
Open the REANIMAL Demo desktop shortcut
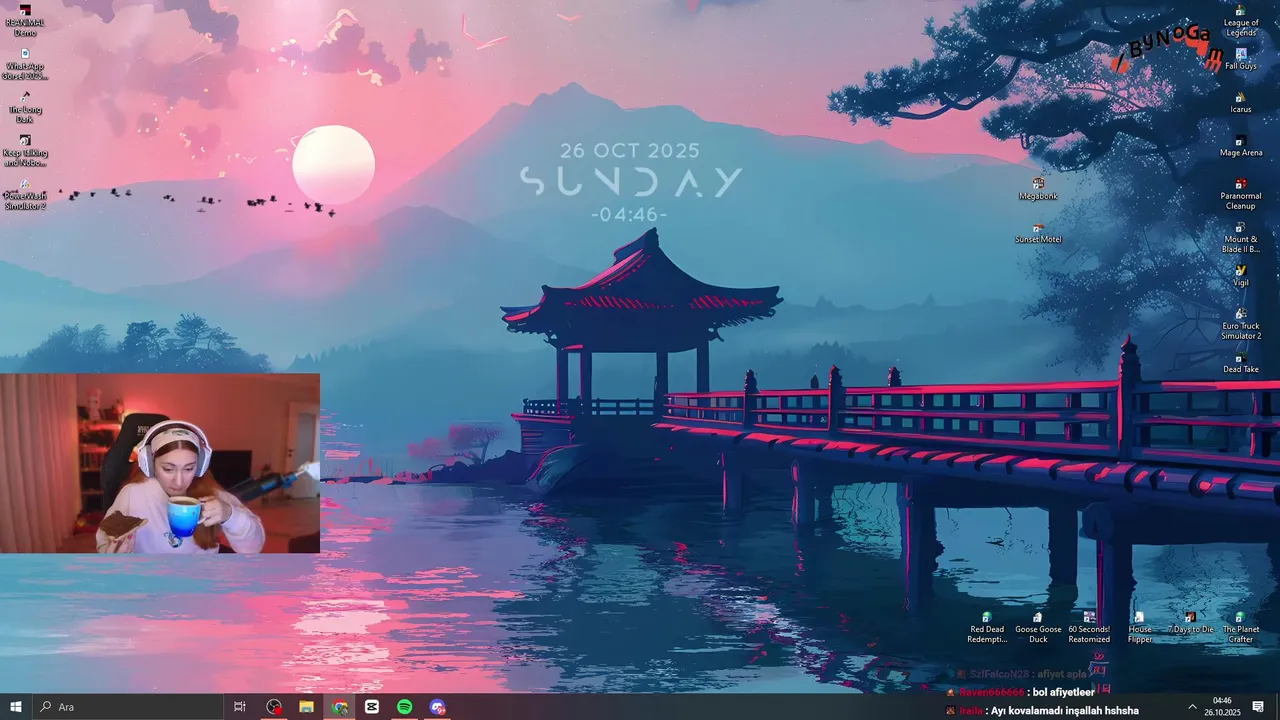25,20
